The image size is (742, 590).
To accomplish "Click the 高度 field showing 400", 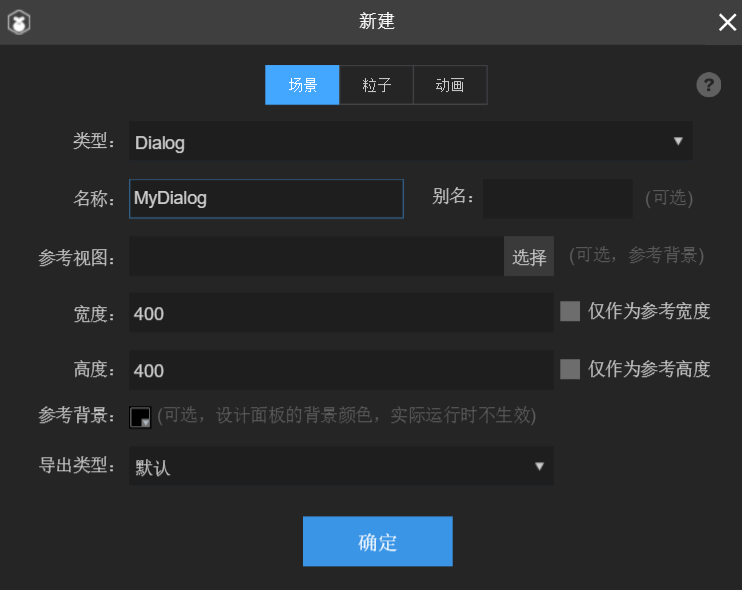I will (x=340, y=370).
